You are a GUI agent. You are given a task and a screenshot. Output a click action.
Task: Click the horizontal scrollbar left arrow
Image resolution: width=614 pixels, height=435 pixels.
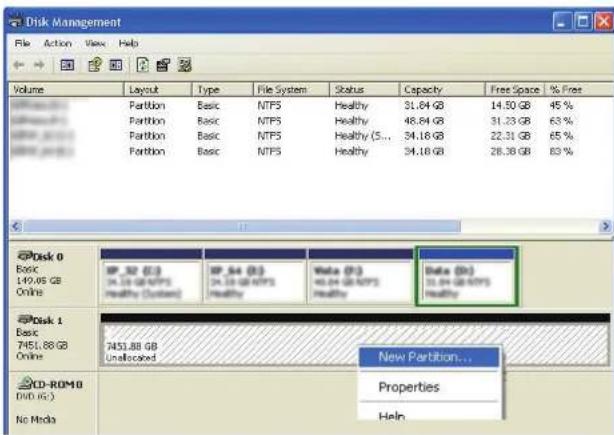(x=16, y=226)
